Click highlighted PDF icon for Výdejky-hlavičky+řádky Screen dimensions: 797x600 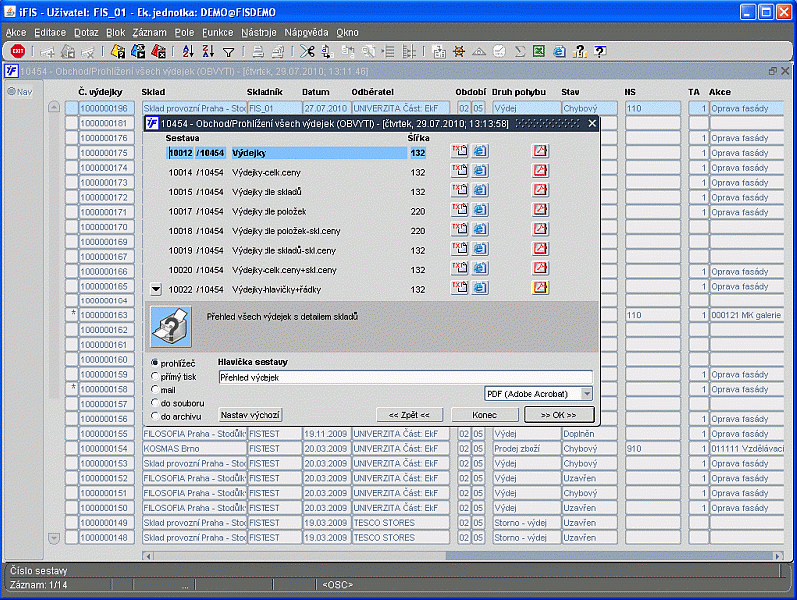(x=540, y=288)
